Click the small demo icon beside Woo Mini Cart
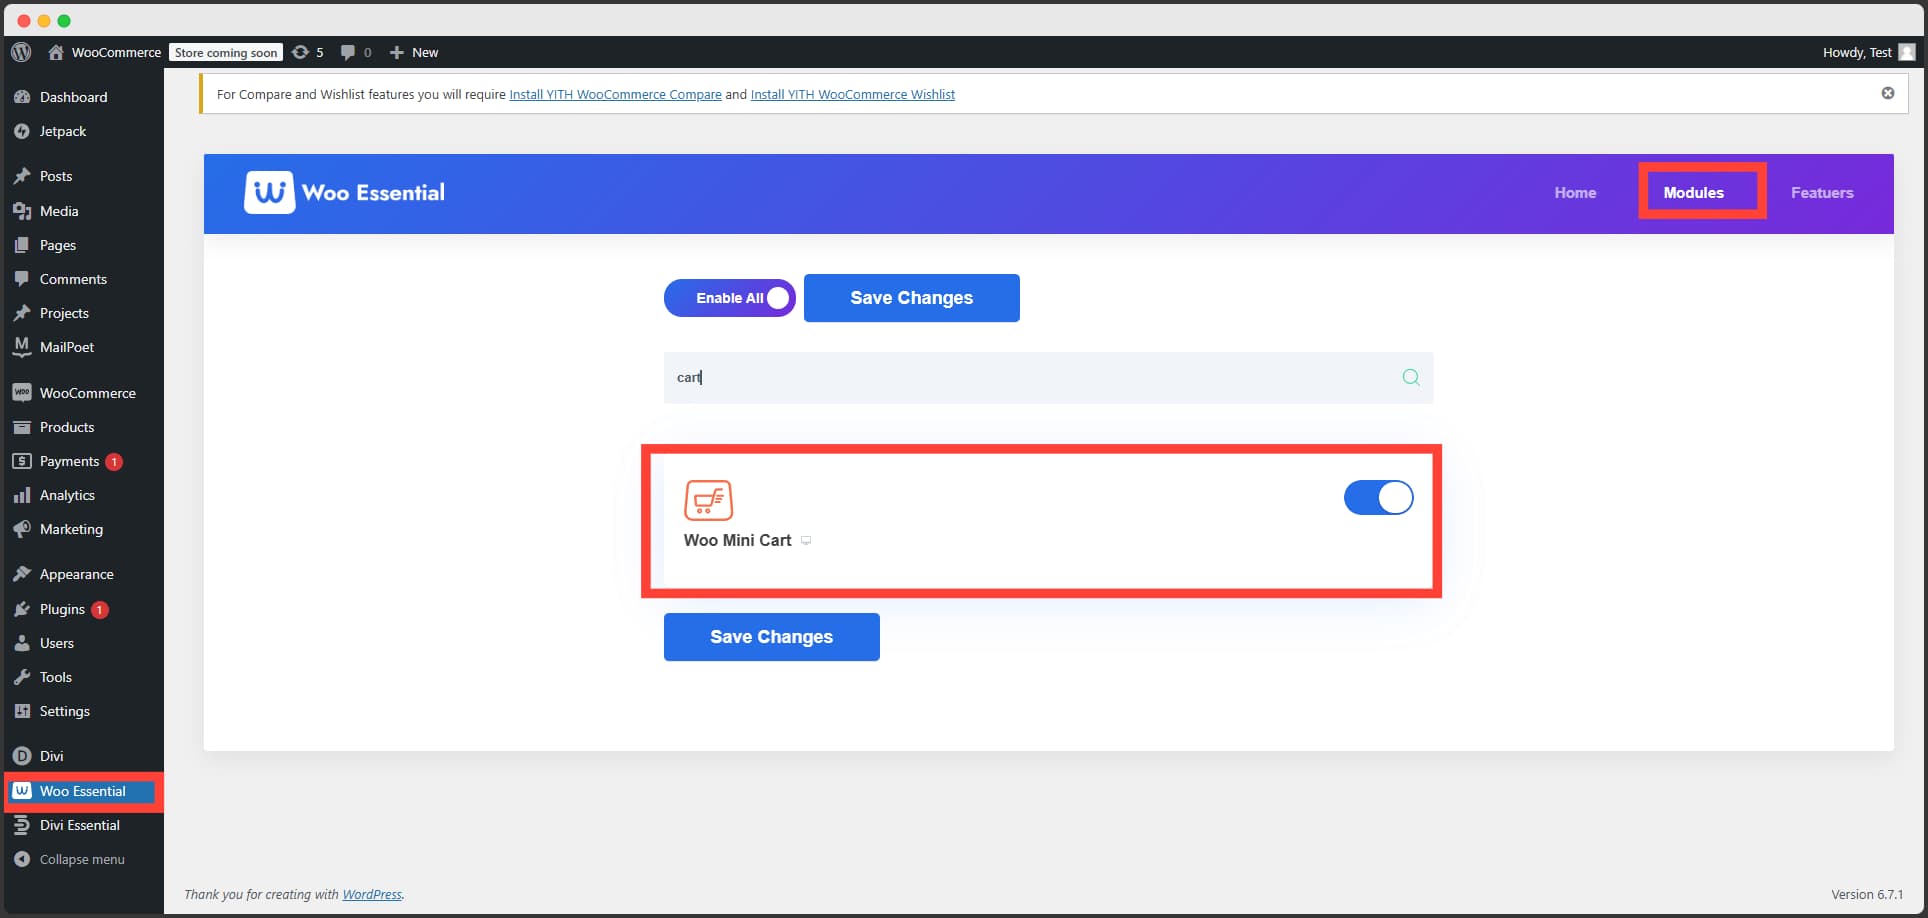Screen dimensions: 1928x918 pos(806,541)
